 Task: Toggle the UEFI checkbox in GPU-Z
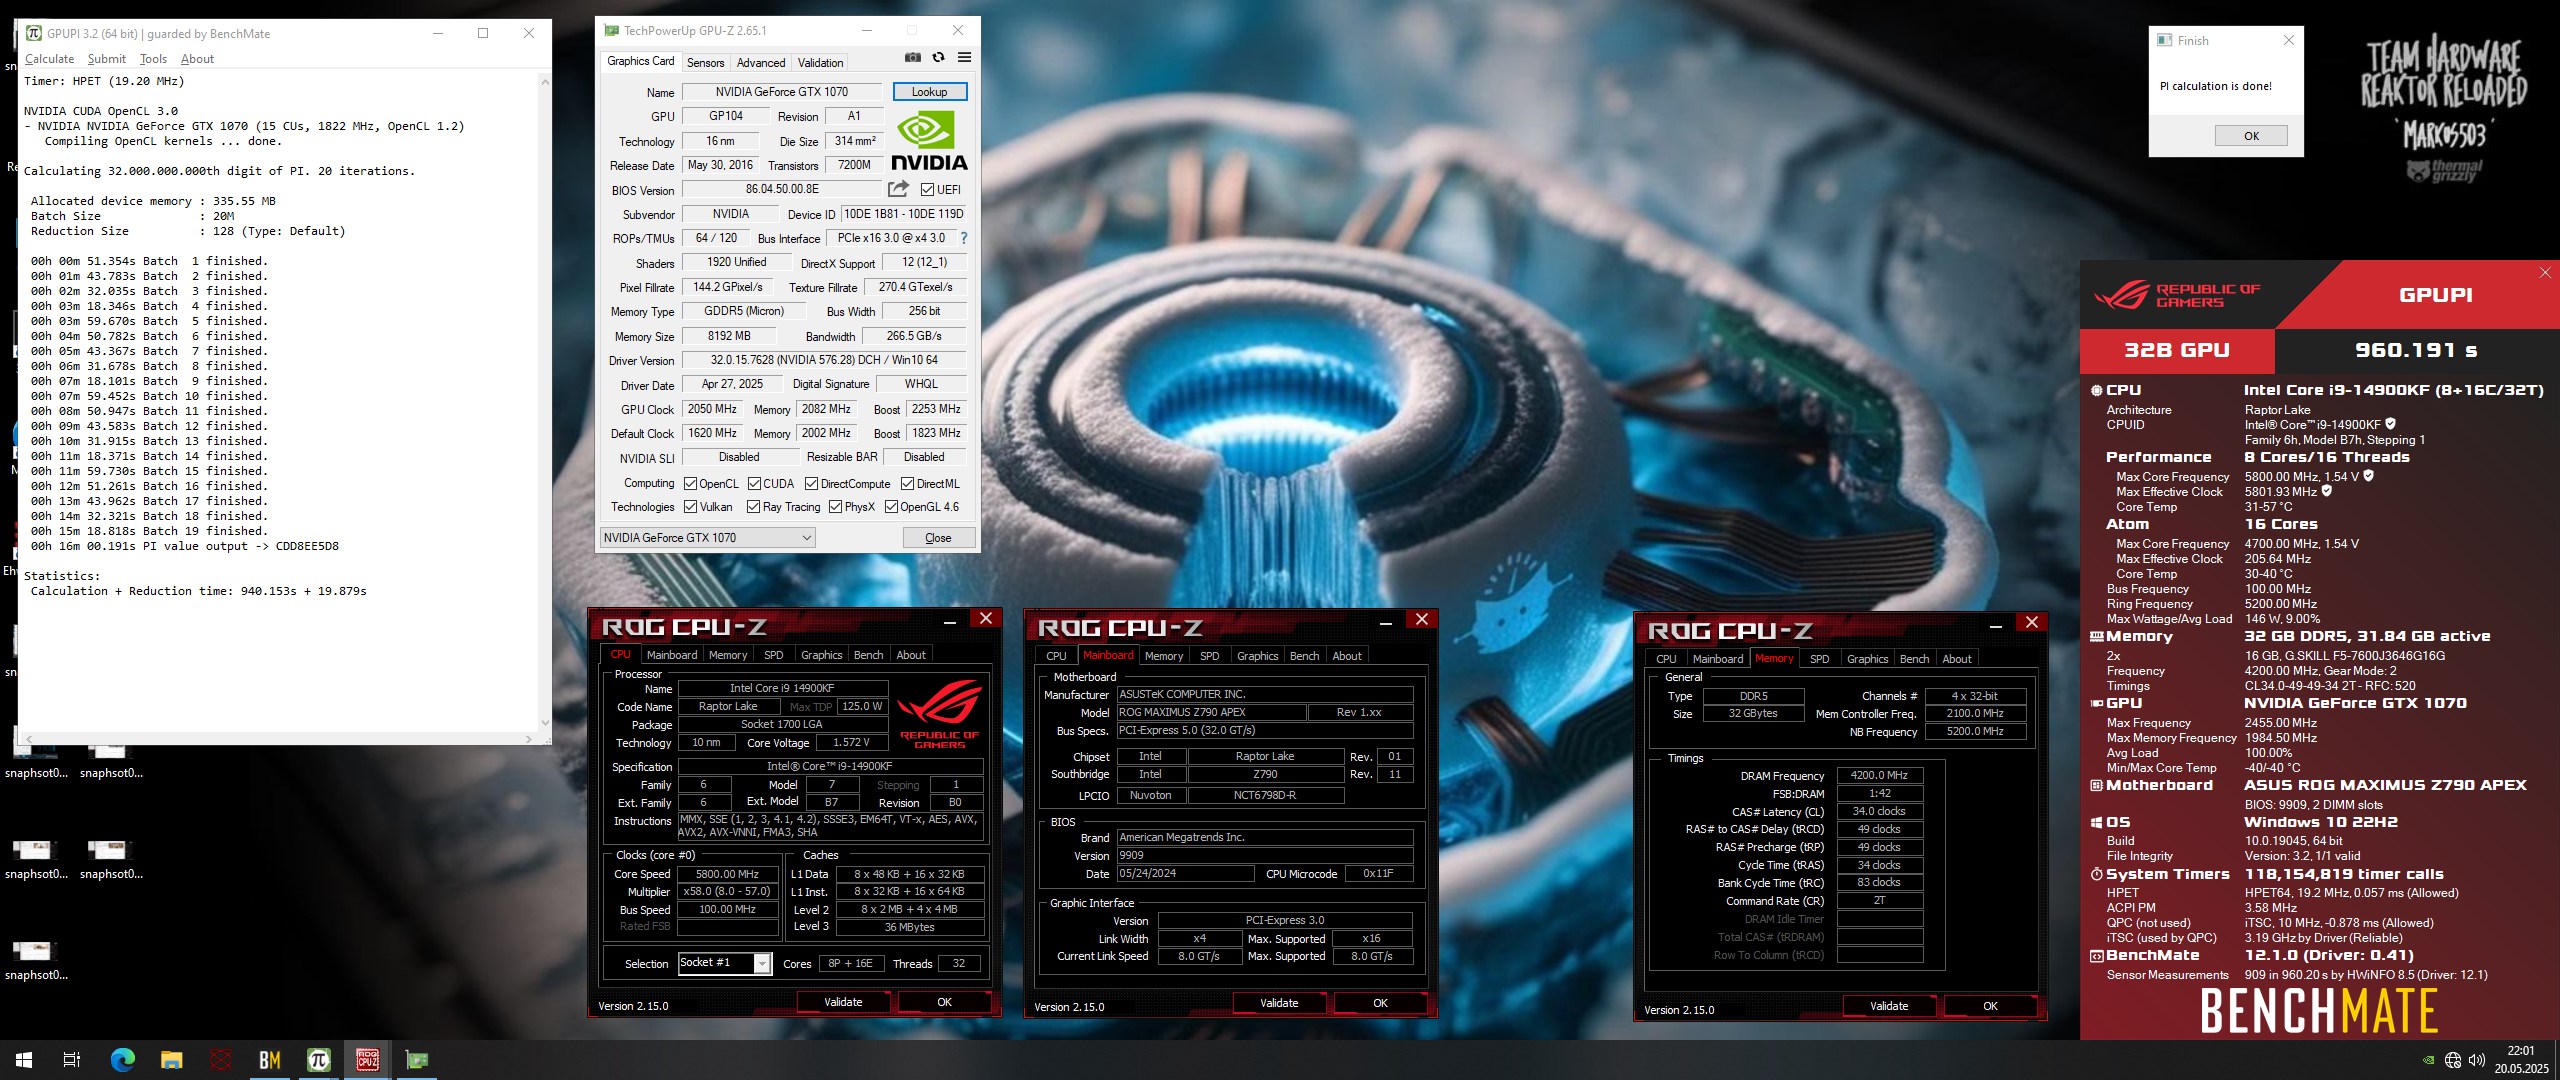pyautogui.click(x=927, y=190)
